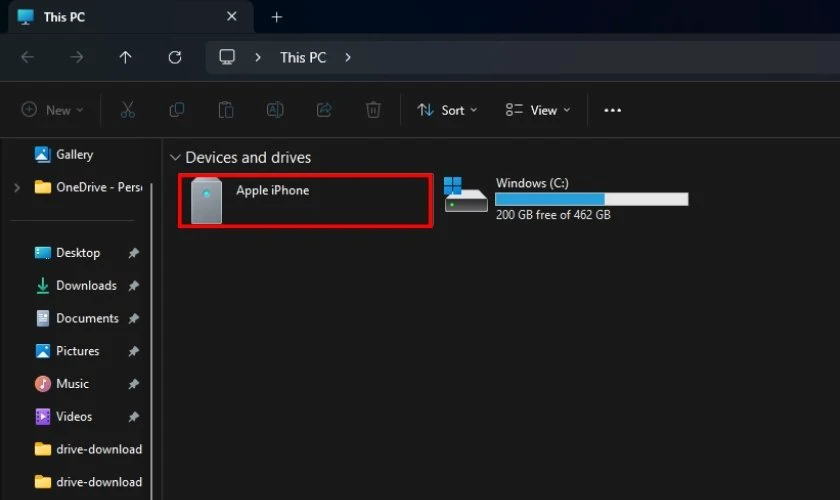The width and height of the screenshot is (840, 500).
Task: Open the Sort dropdown menu
Action: point(447,110)
